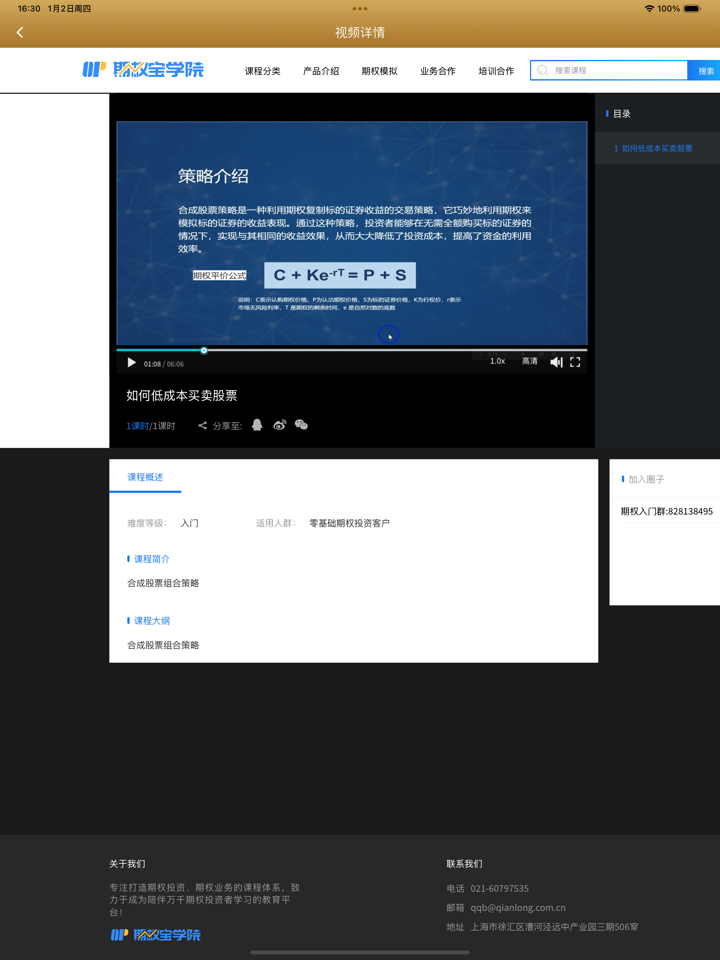Click the 期权宝学院 logo in the header
The height and width of the screenshot is (960, 720).
click(143, 69)
